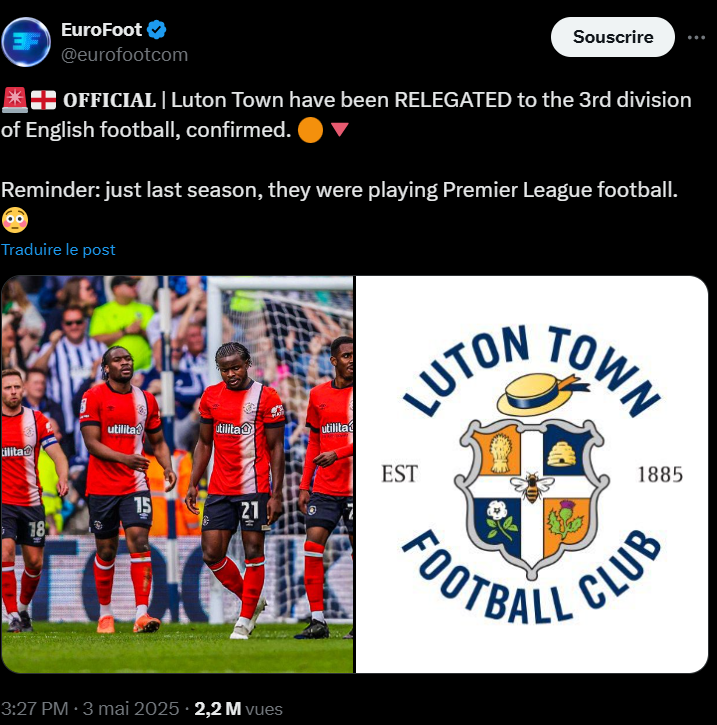Viewport: 717px width, 725px height.
Task: Click the red down-triangle emoji
Action: [x=340, y=129]
